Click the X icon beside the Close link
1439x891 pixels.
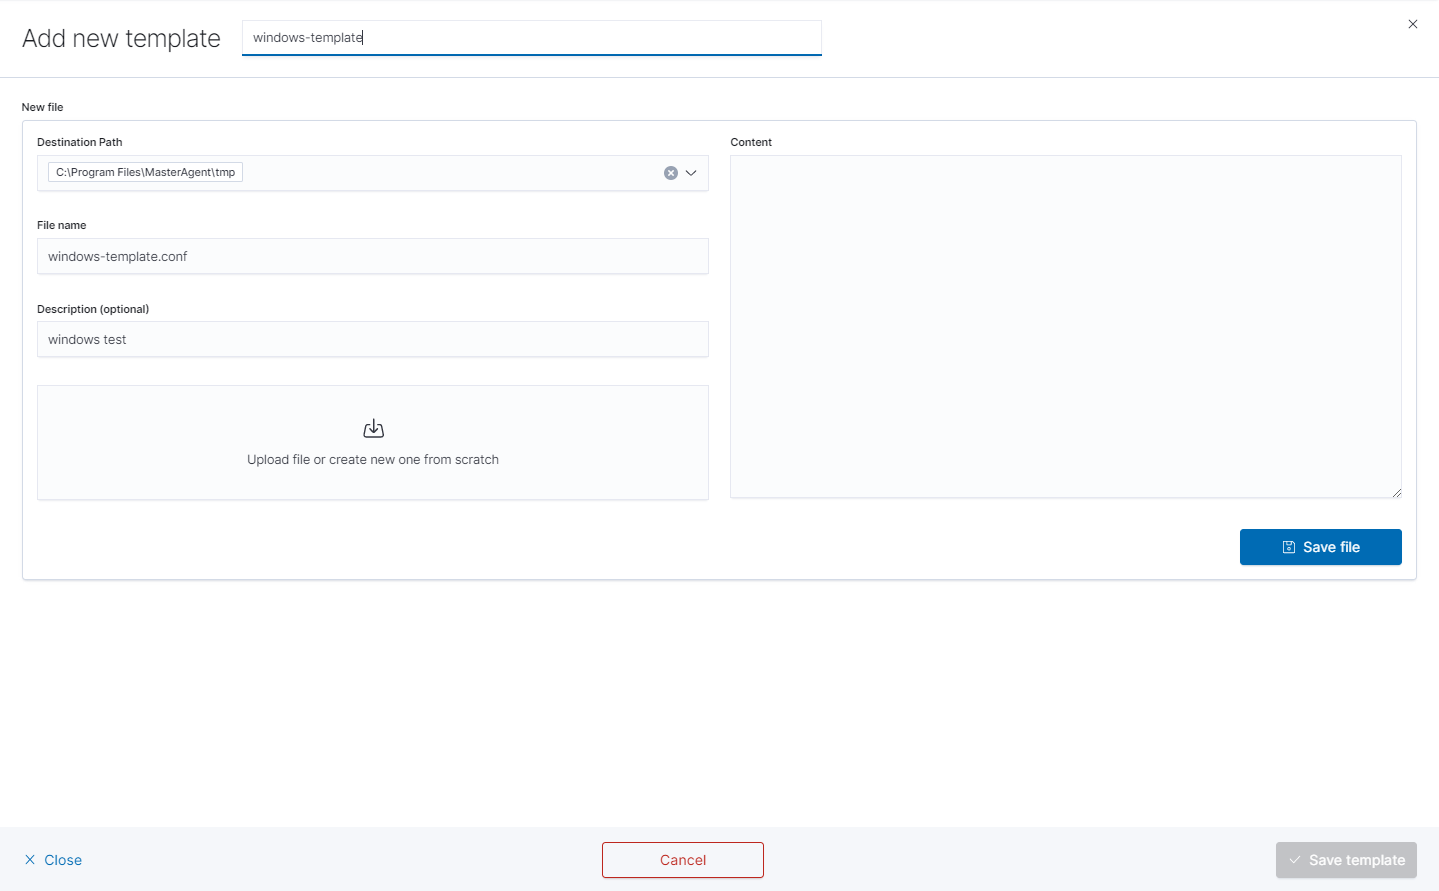pos(30,860)
